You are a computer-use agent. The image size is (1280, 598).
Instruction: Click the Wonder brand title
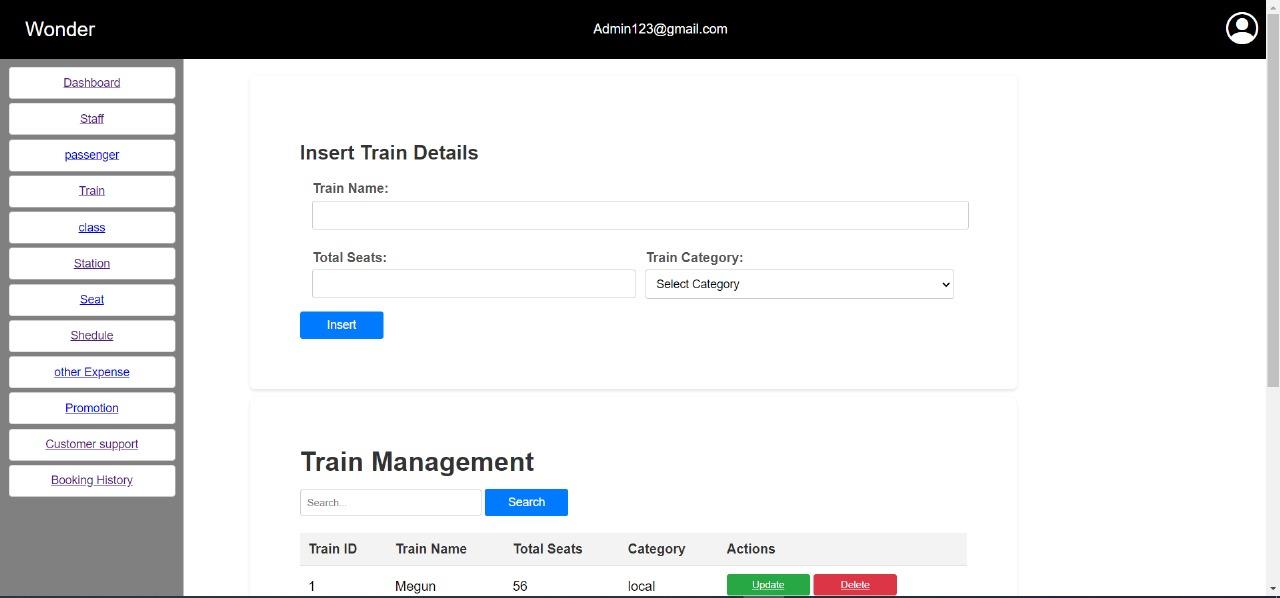tap(60, 29)
